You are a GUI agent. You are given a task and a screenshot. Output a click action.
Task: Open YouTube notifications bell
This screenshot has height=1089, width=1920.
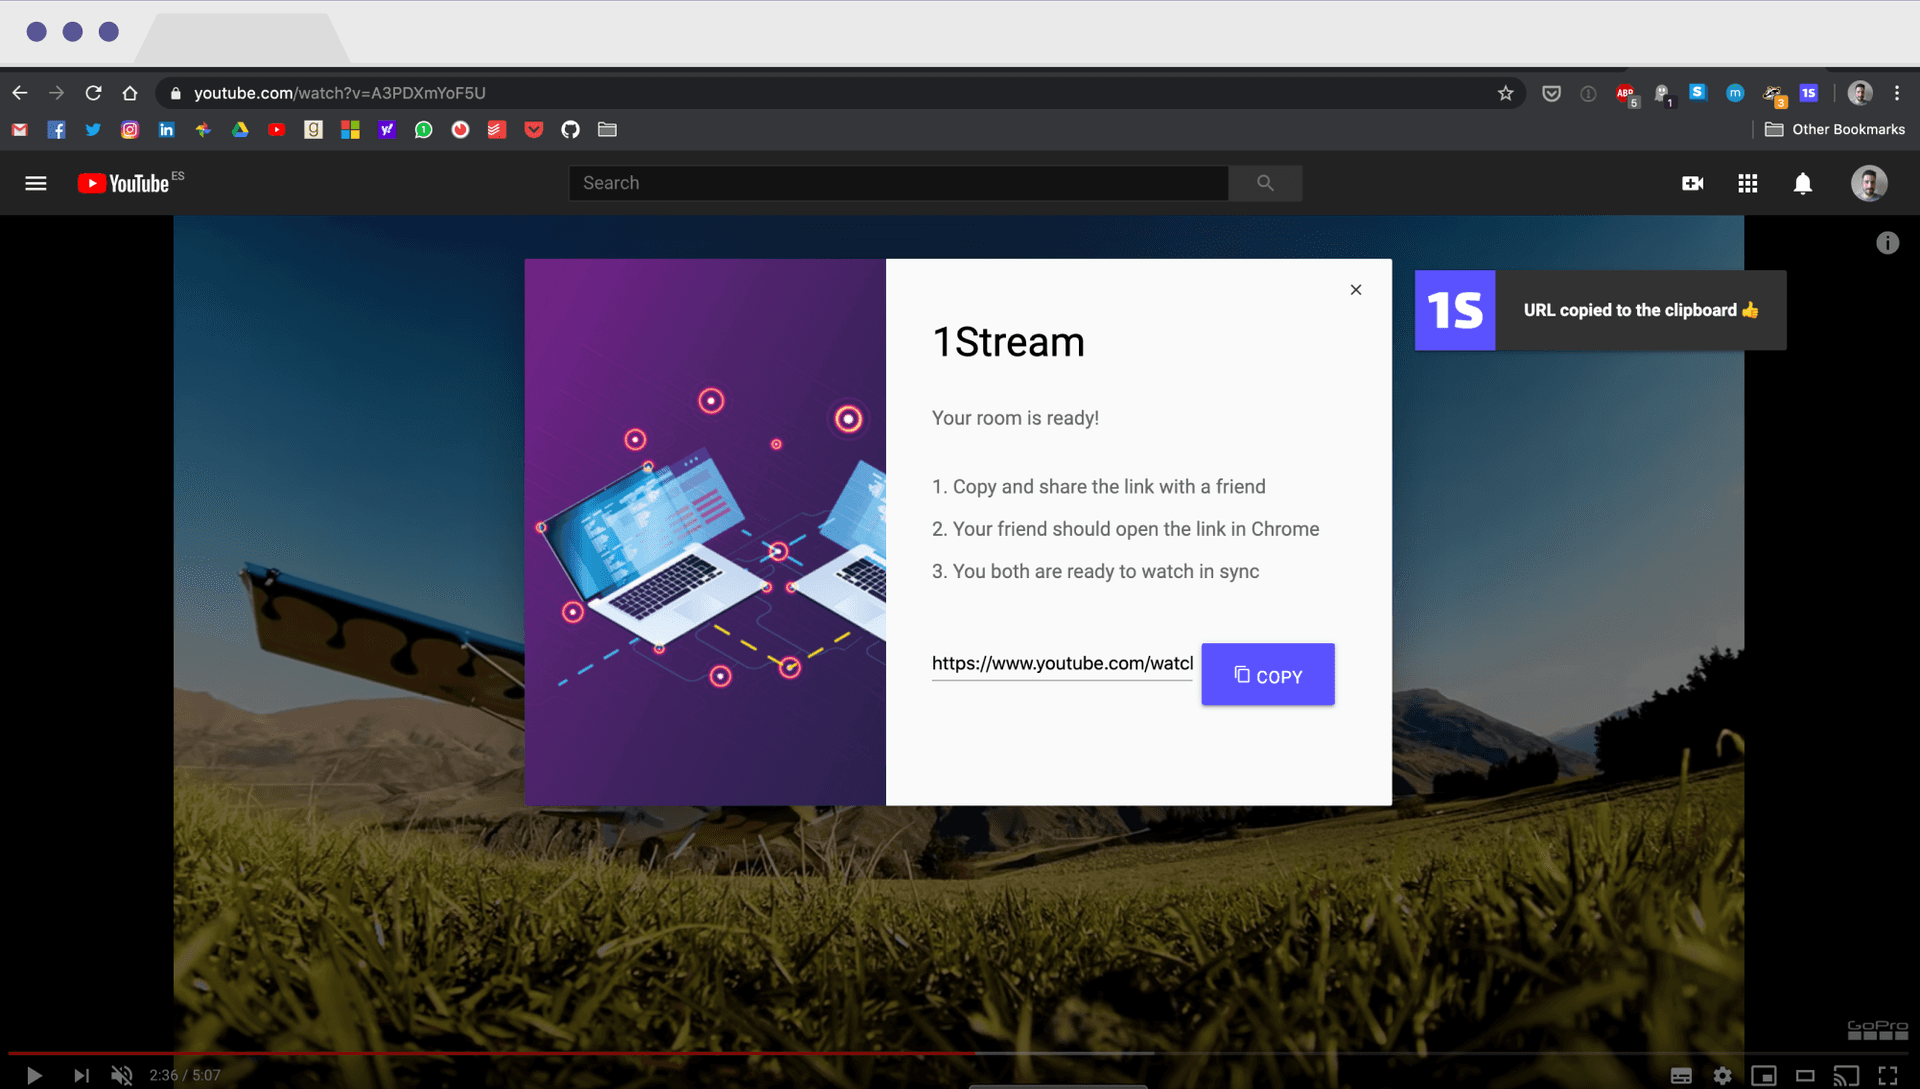click(1802, 183)
